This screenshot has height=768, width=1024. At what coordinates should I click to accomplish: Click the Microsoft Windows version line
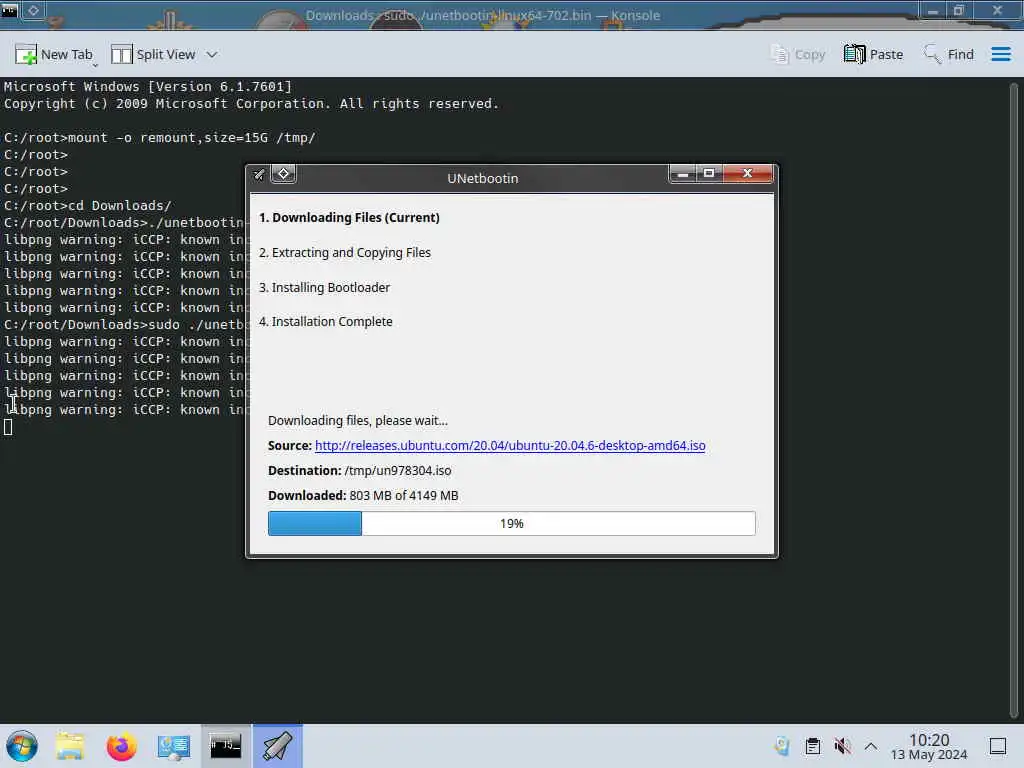(148, 87)
